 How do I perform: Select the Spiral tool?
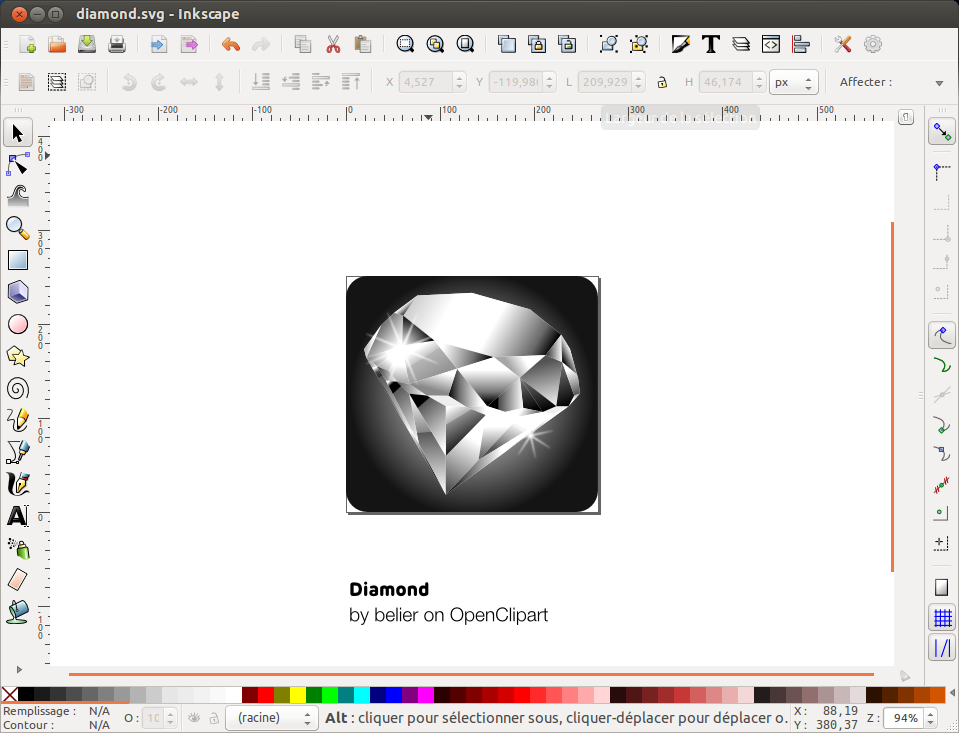pos(18,388)
